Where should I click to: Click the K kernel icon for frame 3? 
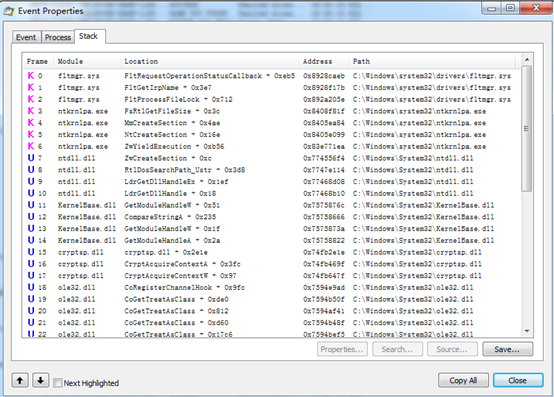pyautogui.click(x=31, y=111)
